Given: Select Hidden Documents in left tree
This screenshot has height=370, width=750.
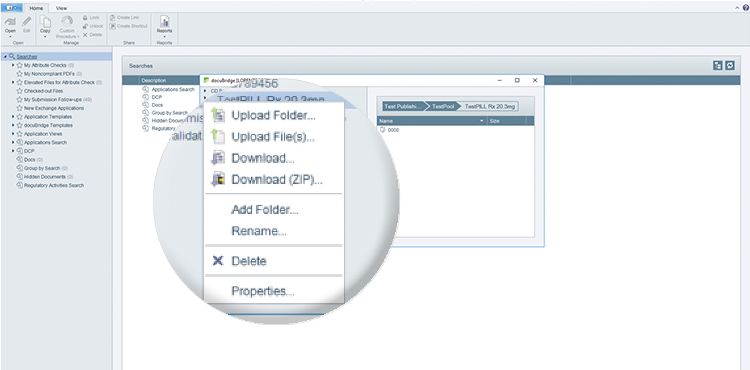Looking at the screenshot, I should pyautogui.click(x=44, y=177).
